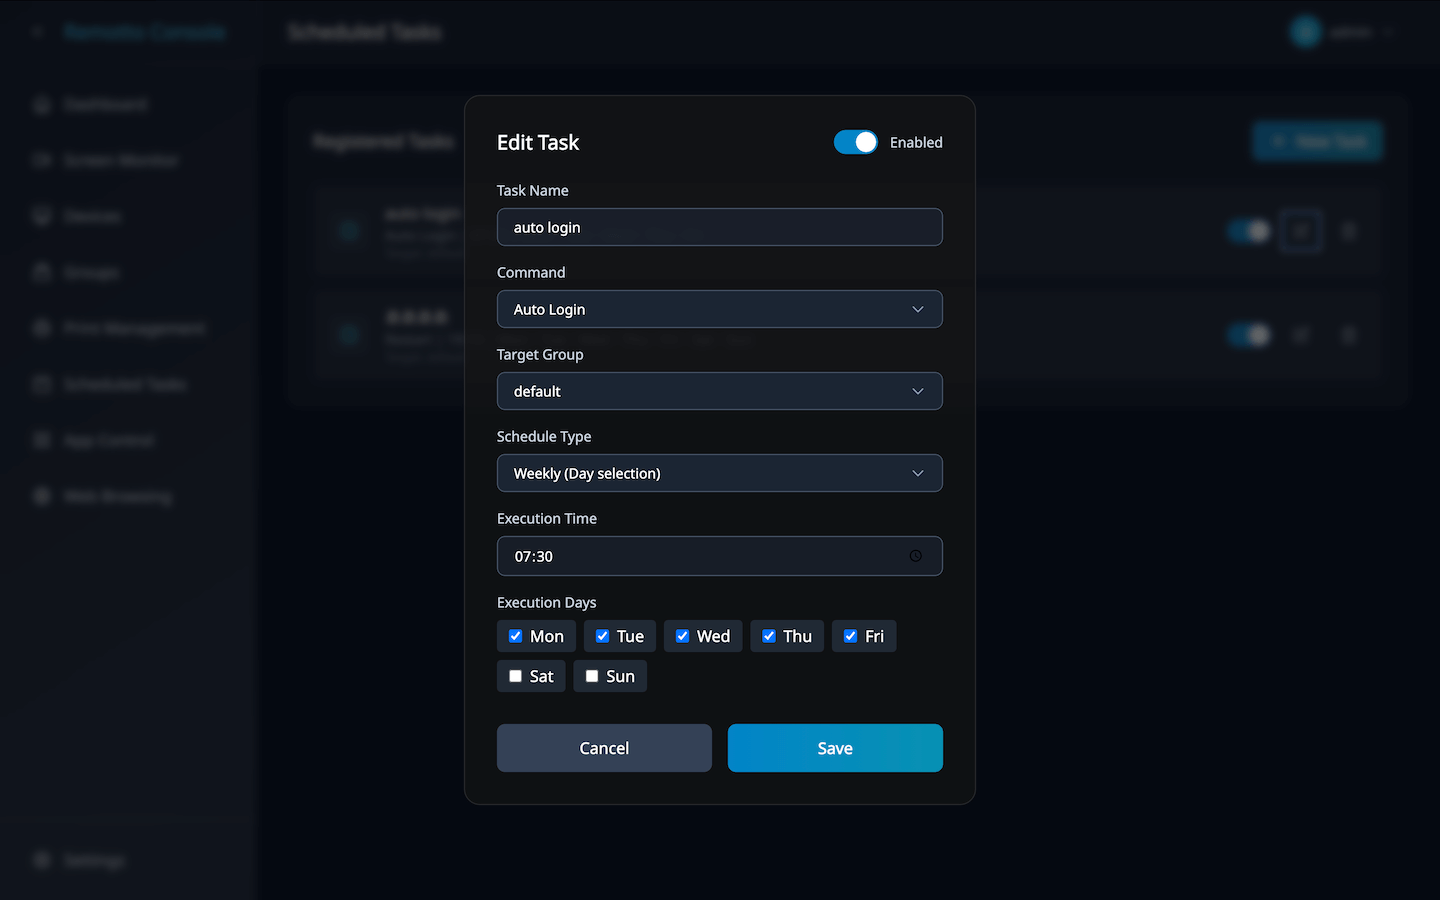Open the Schedule Type dropdown
The width and height of the screenshot is (1440, 900).
tap(719, 473)
